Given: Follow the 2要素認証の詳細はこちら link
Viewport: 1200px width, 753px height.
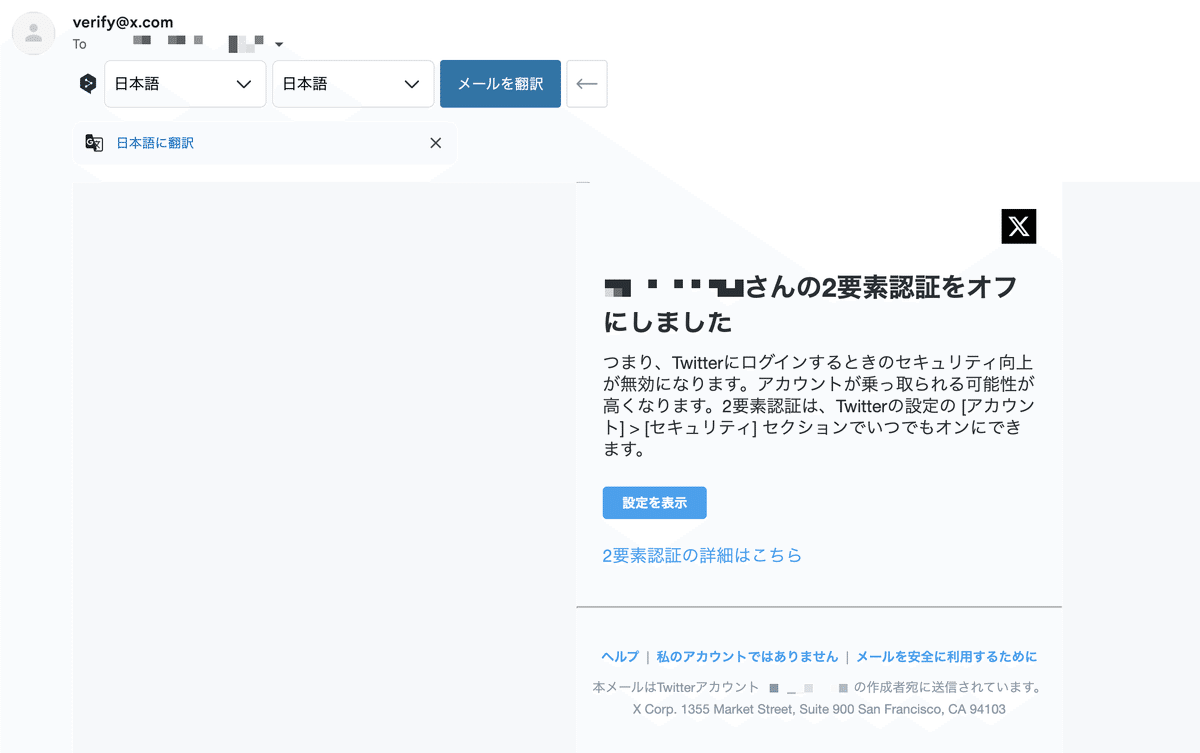Looking at the screenshot, I should [x=700, y=555].
